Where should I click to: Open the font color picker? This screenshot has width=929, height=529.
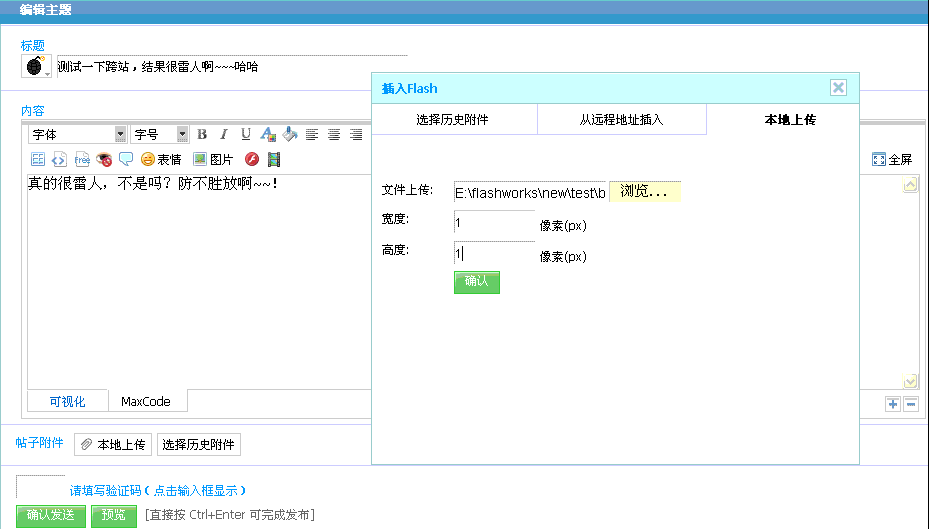click(x=268, y=135)
